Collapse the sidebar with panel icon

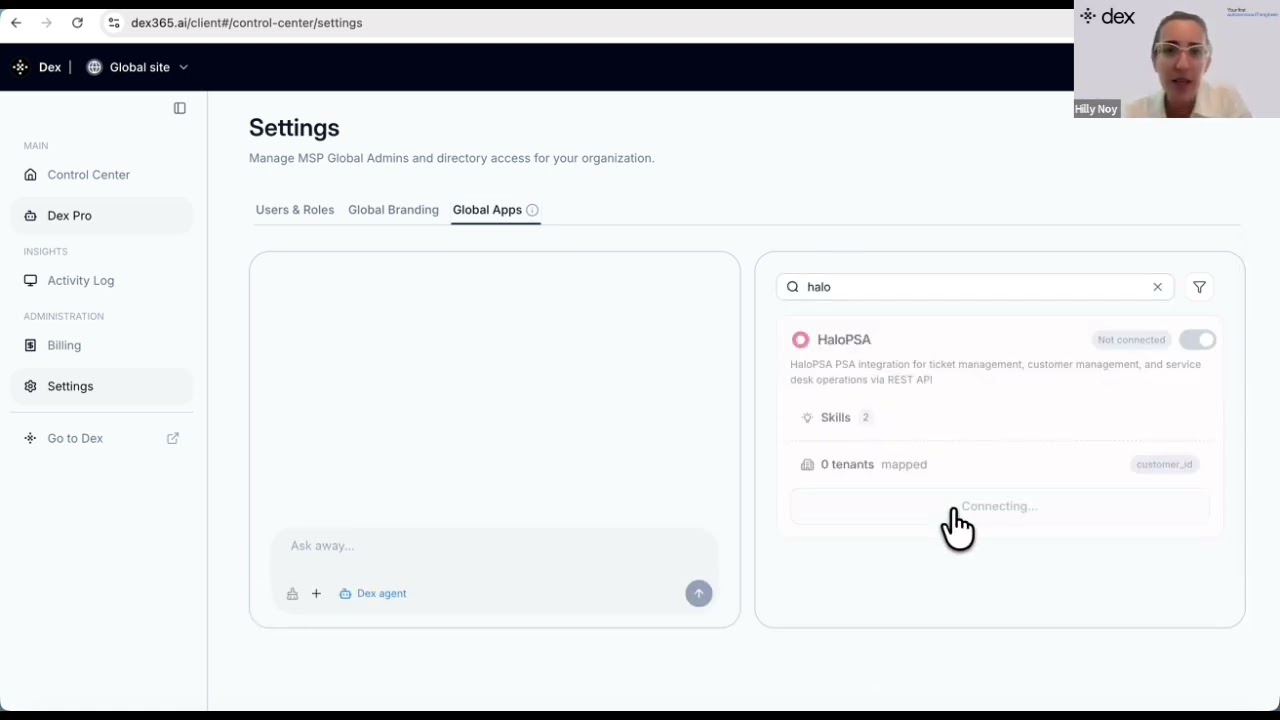pos(180,108)
